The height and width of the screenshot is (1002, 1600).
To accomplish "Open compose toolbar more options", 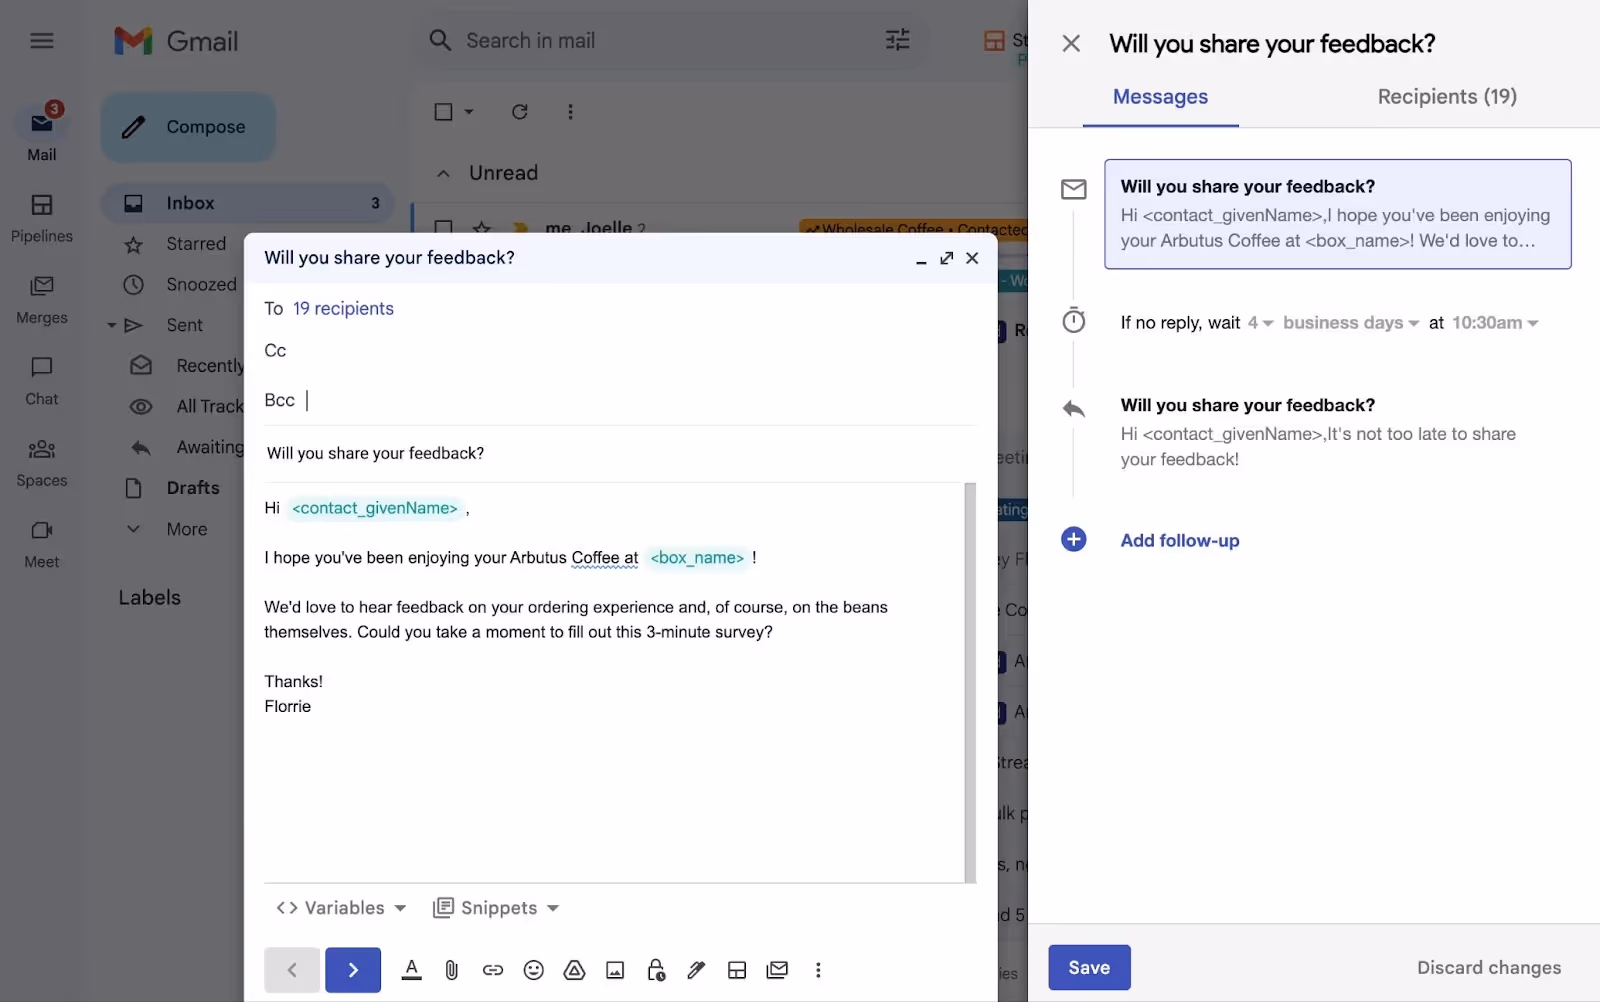I will click(x=818, y=970).
